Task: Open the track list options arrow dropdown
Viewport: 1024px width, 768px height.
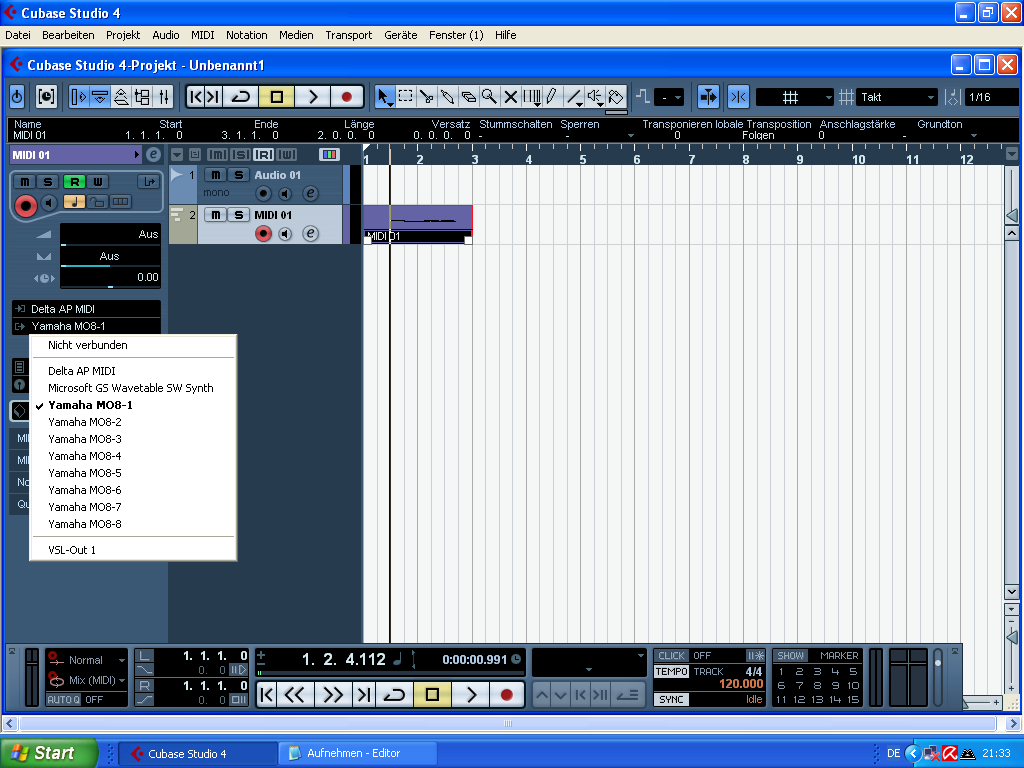Action: [x=177, y=155]
